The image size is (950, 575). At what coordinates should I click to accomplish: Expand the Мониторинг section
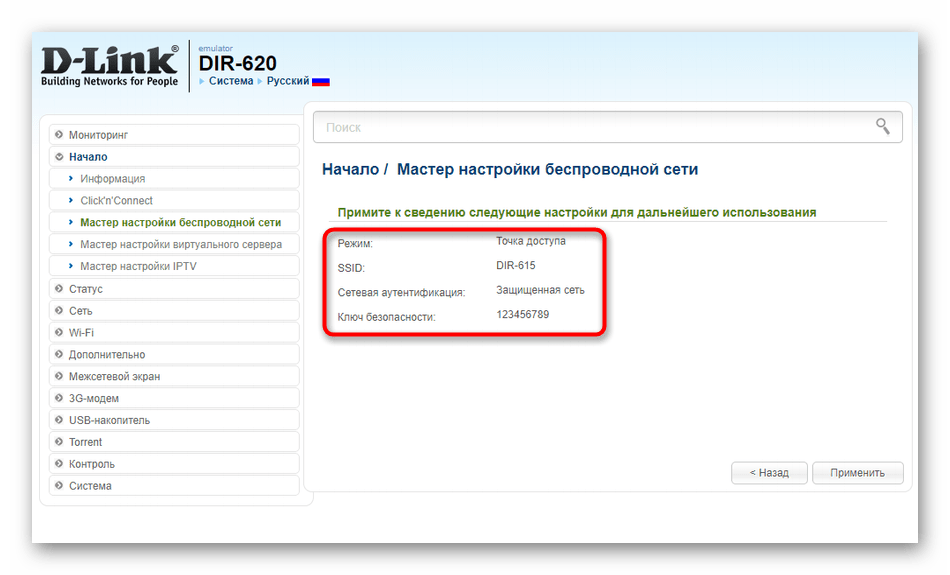click(x=98, y=135)
